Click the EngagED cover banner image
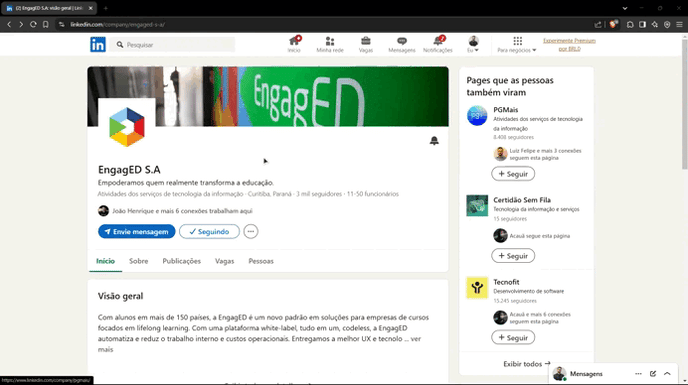 pyautogui.click(x=268, y=96)
